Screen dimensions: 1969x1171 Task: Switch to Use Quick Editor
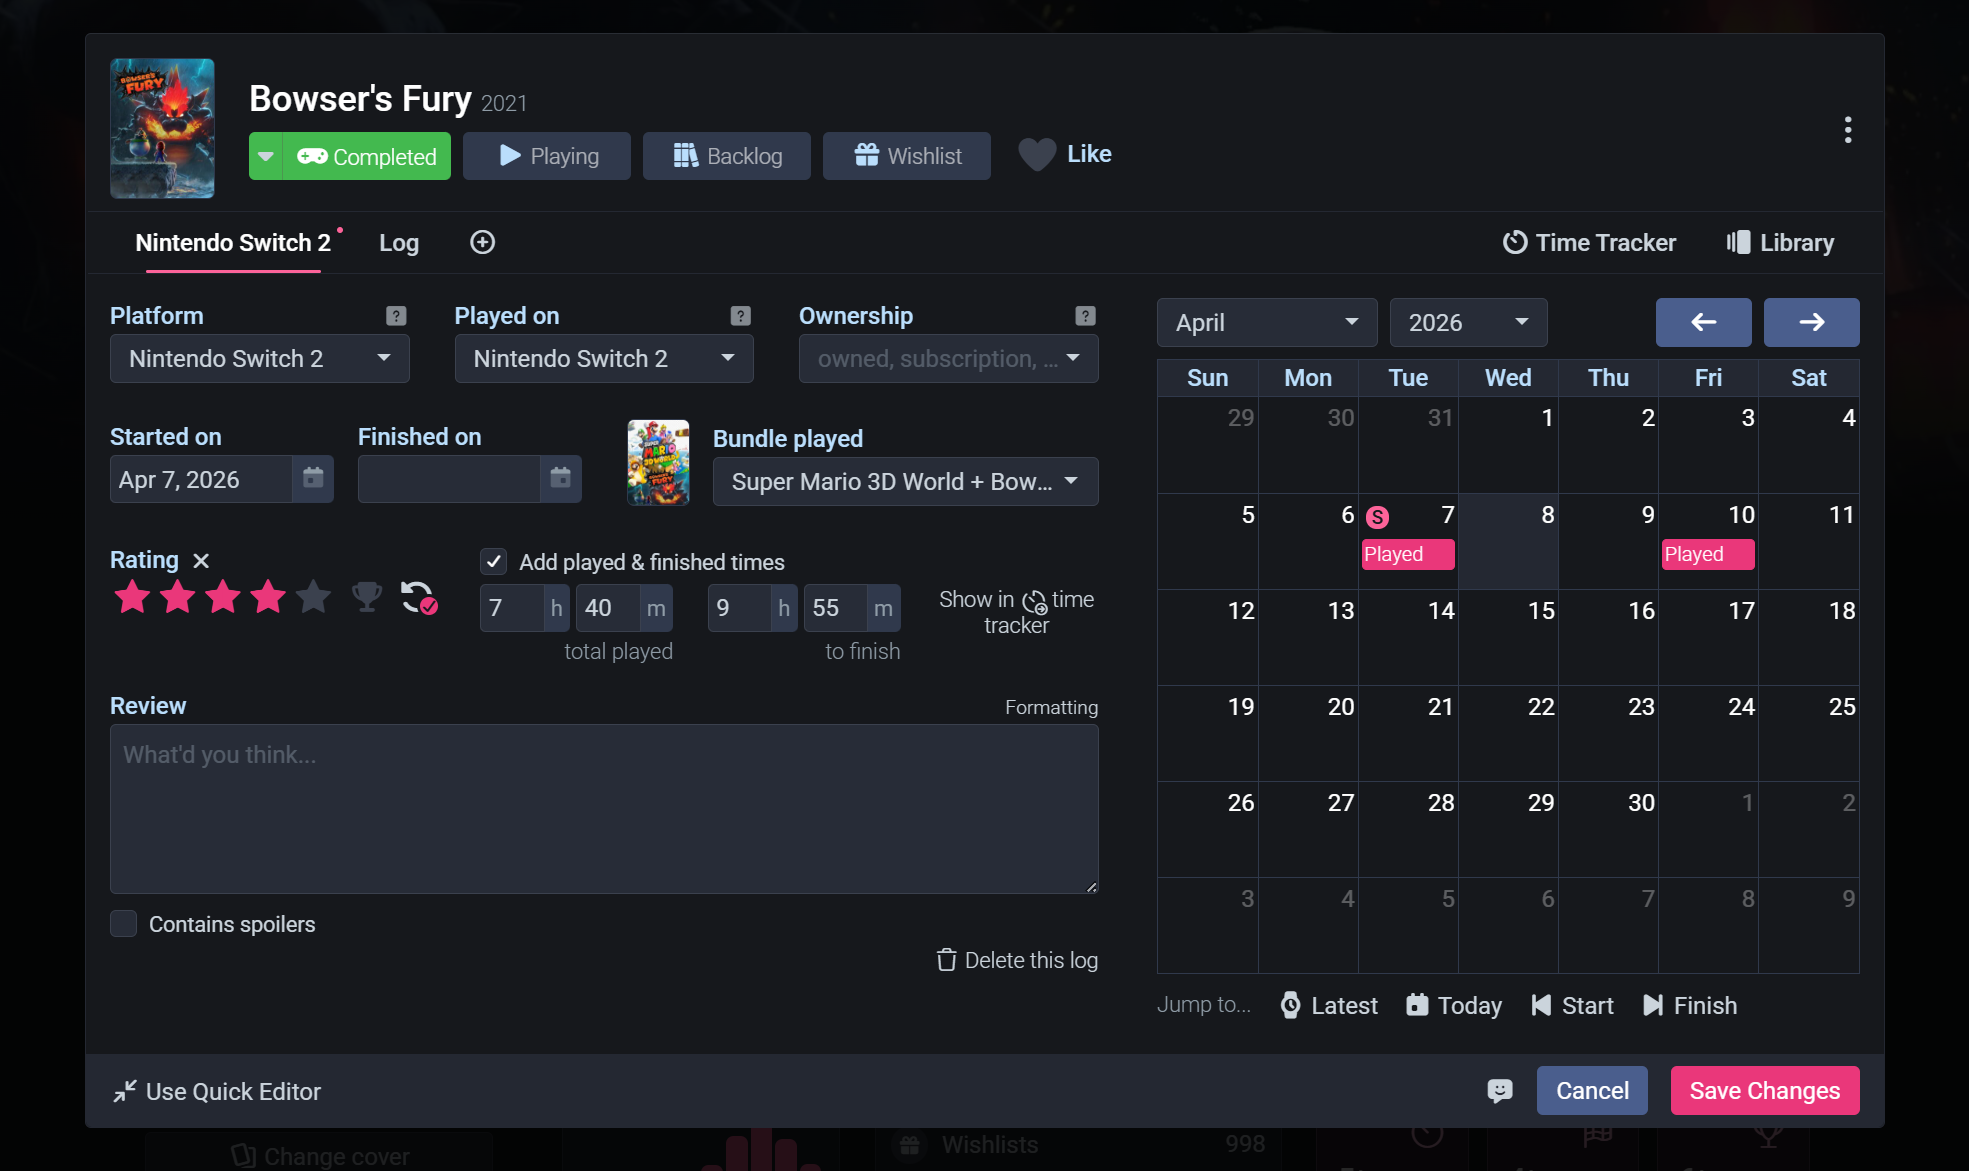point(217,1091)
